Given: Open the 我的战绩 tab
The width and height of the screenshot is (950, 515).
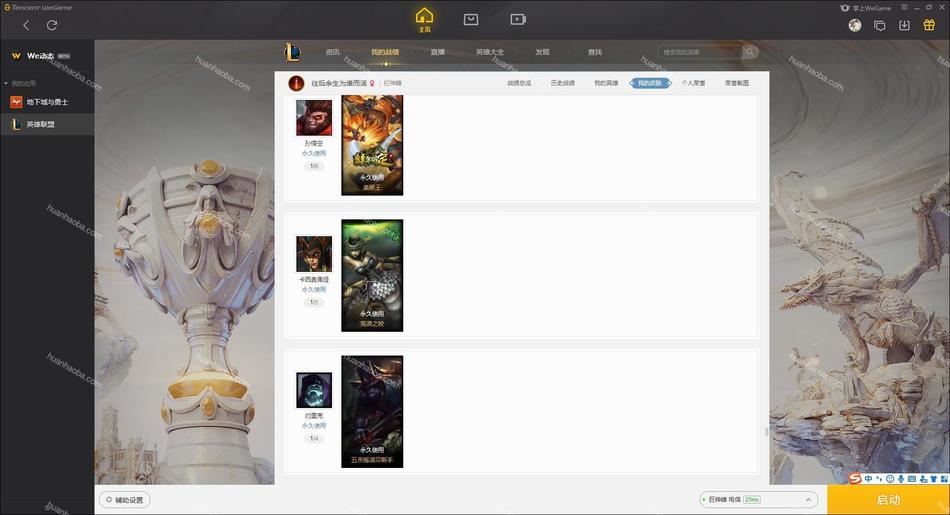Looking at the screenshot, I should tap(385, 52).
